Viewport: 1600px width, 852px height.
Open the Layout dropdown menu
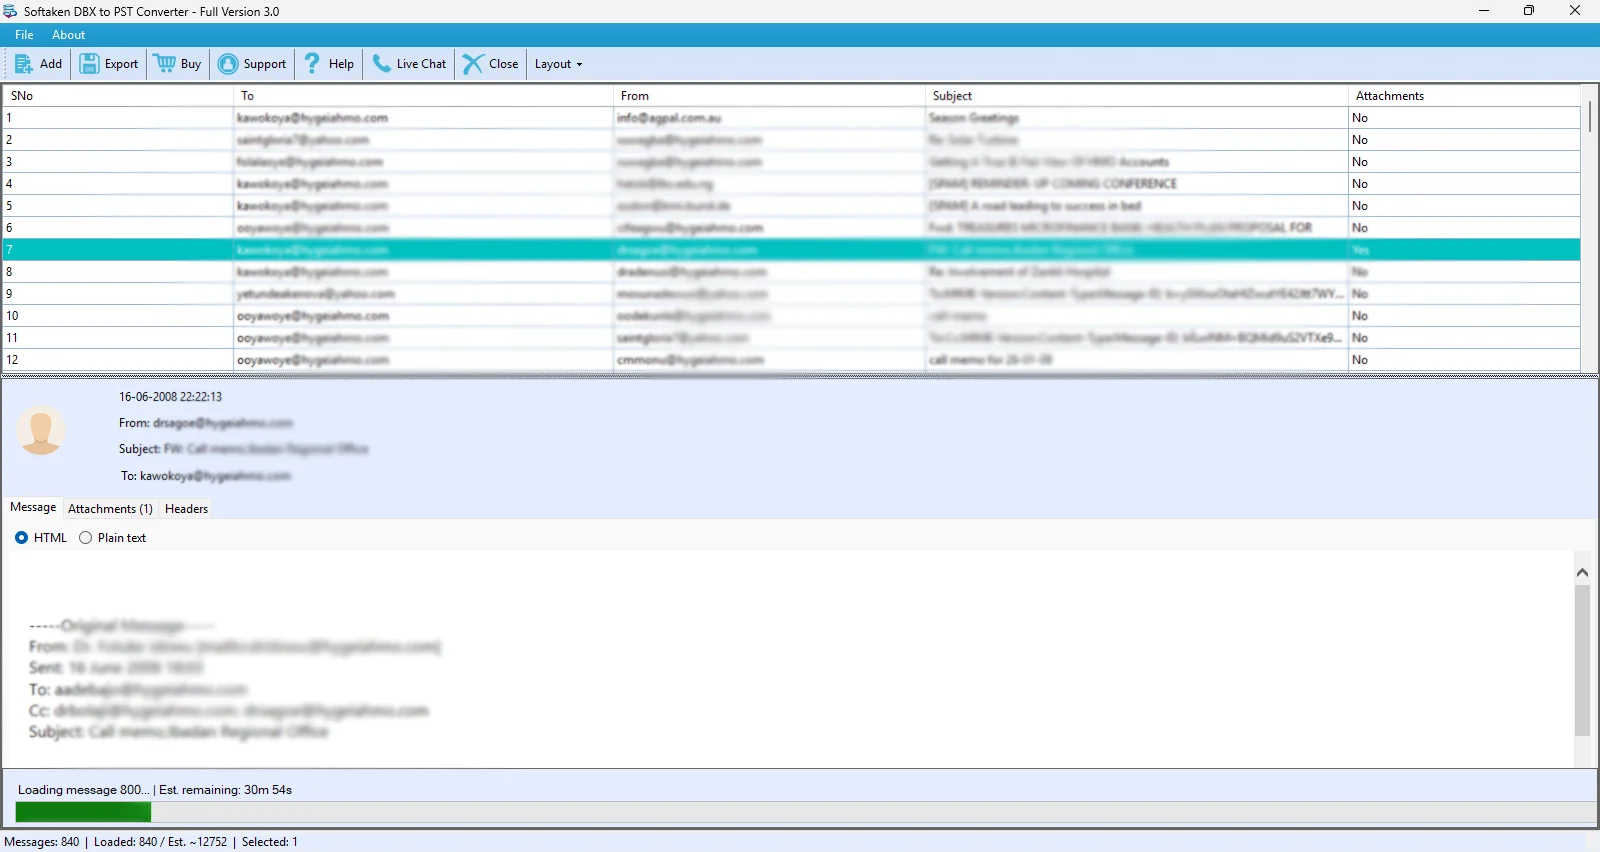tap(558, 64)
